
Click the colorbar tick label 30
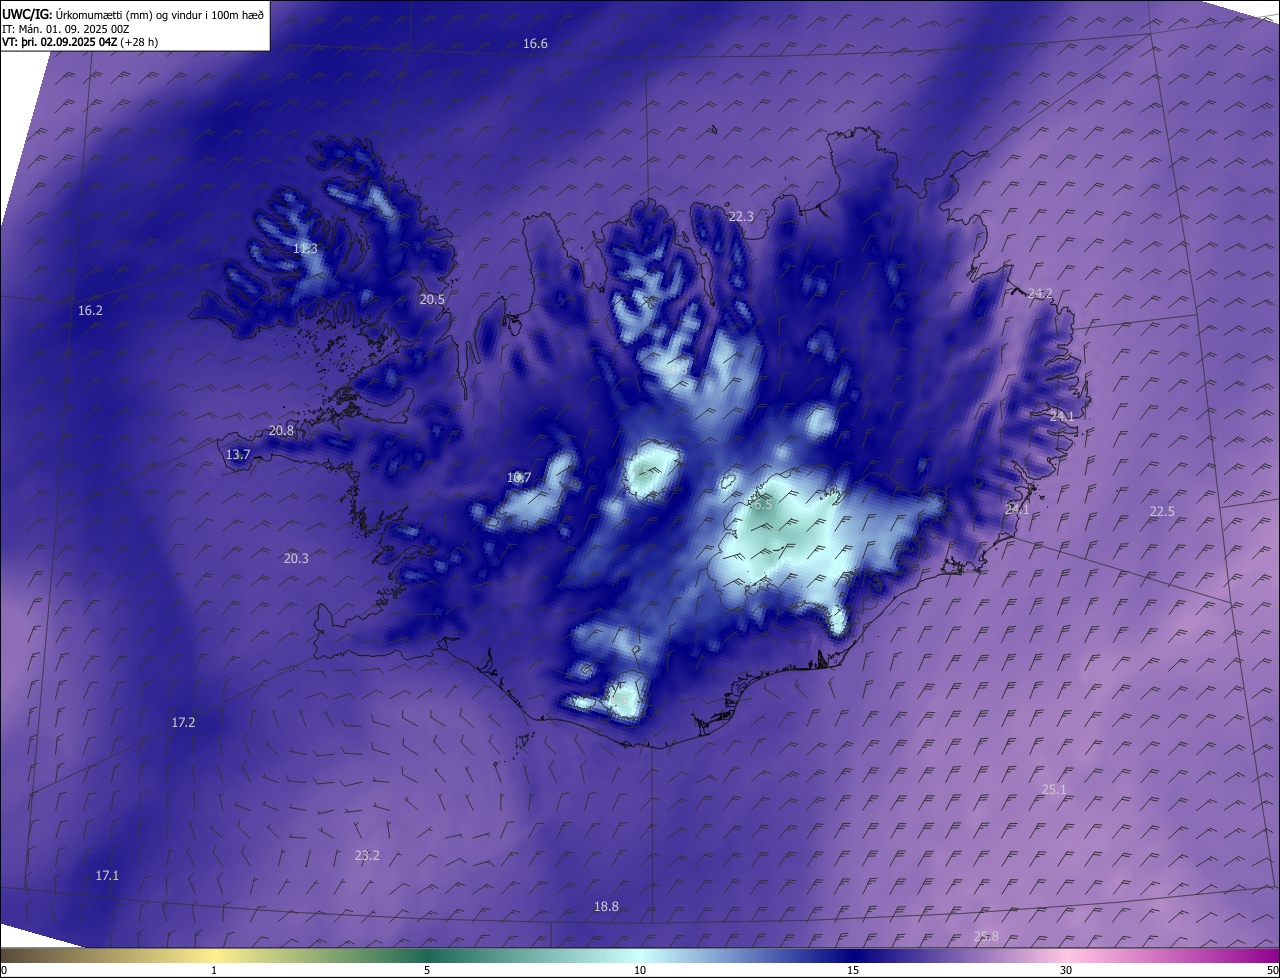pyautogui.click(x=1066, y=970)
